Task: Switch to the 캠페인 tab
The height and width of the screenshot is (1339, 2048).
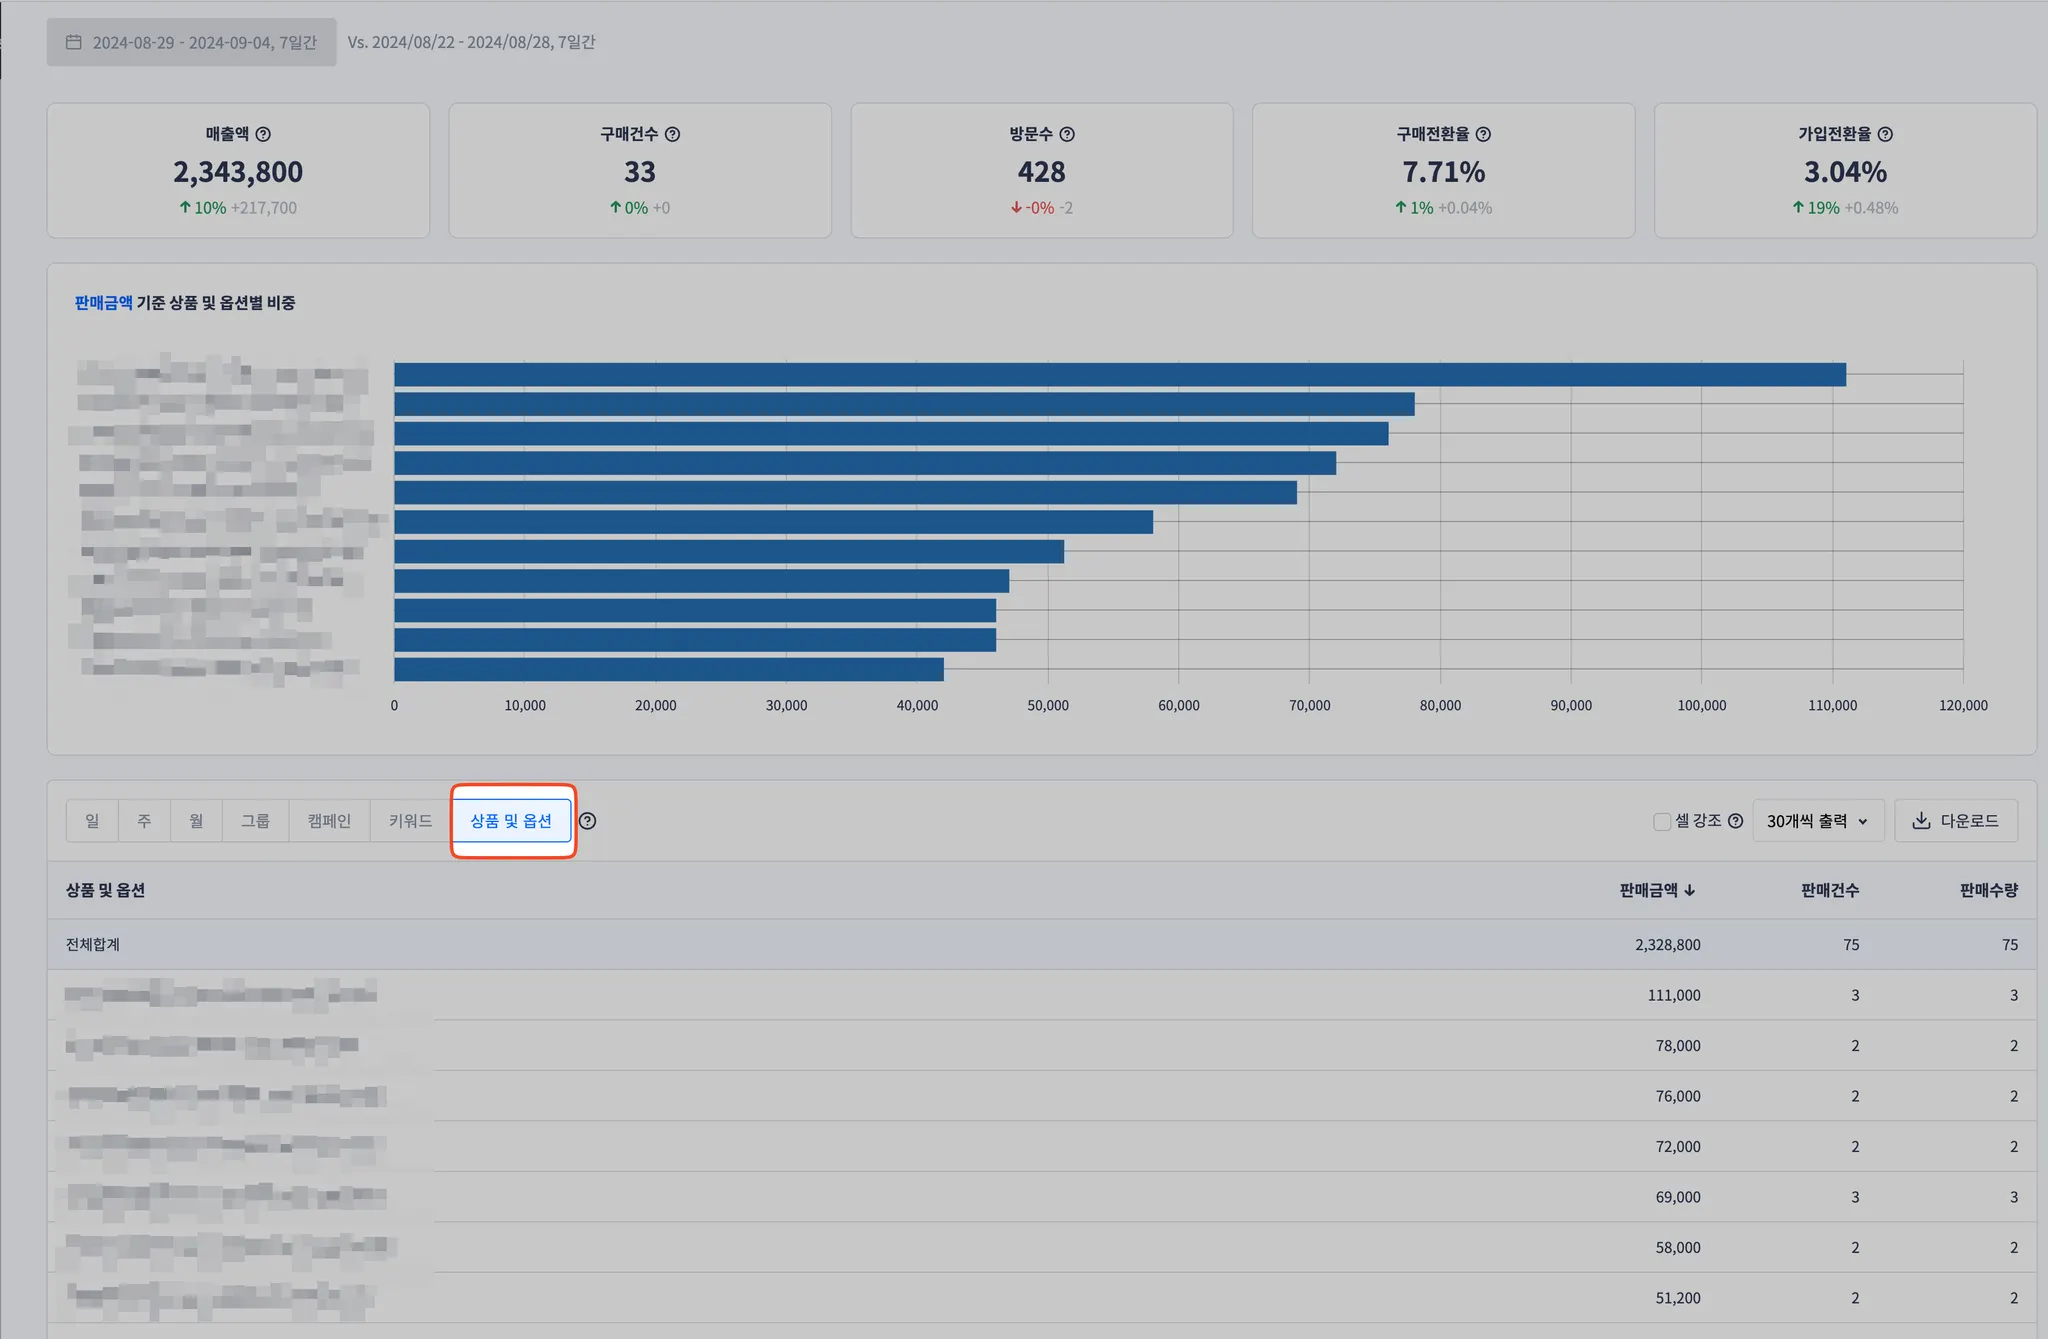Action: [x=329, y=821]
